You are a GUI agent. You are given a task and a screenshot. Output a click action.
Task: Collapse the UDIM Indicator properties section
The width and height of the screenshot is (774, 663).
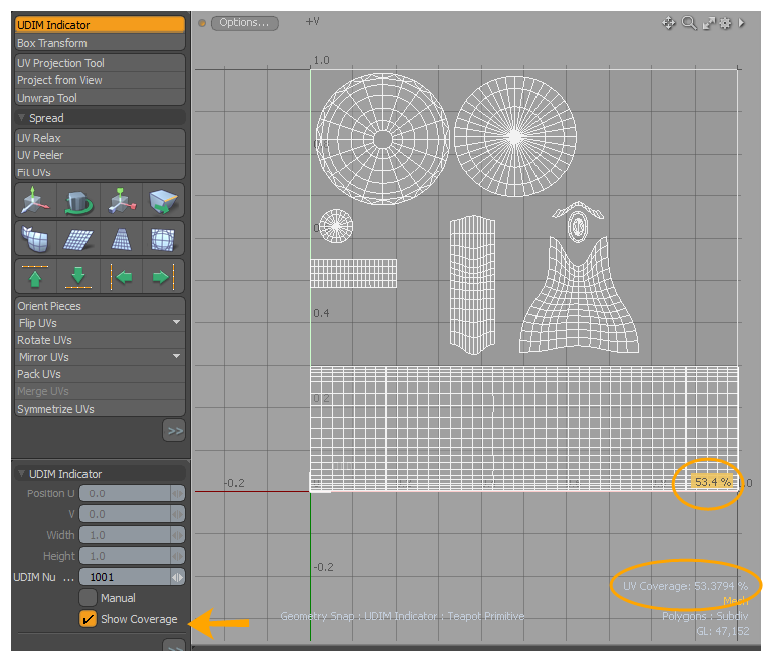pyautogui.click(x=22, y=474)
